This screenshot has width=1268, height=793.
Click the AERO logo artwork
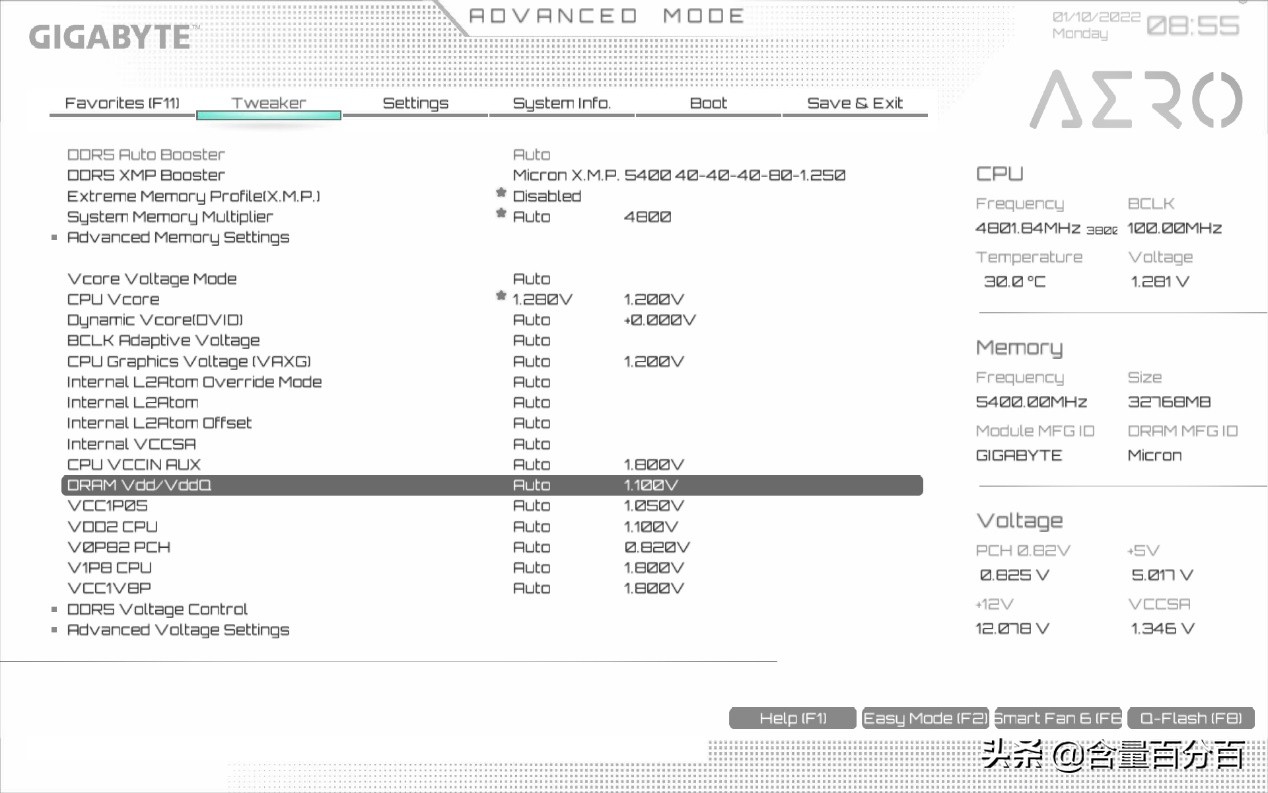click(x=1137, y=100)
